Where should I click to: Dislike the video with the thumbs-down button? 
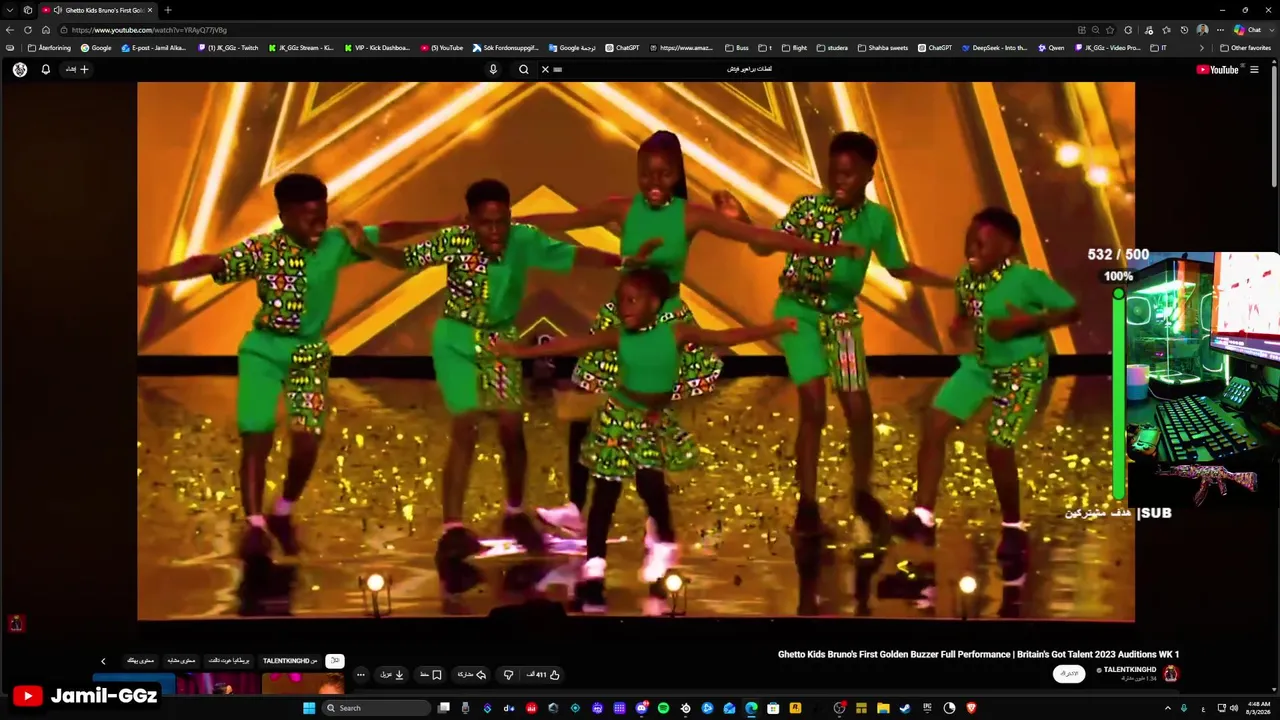click(508, 675)
